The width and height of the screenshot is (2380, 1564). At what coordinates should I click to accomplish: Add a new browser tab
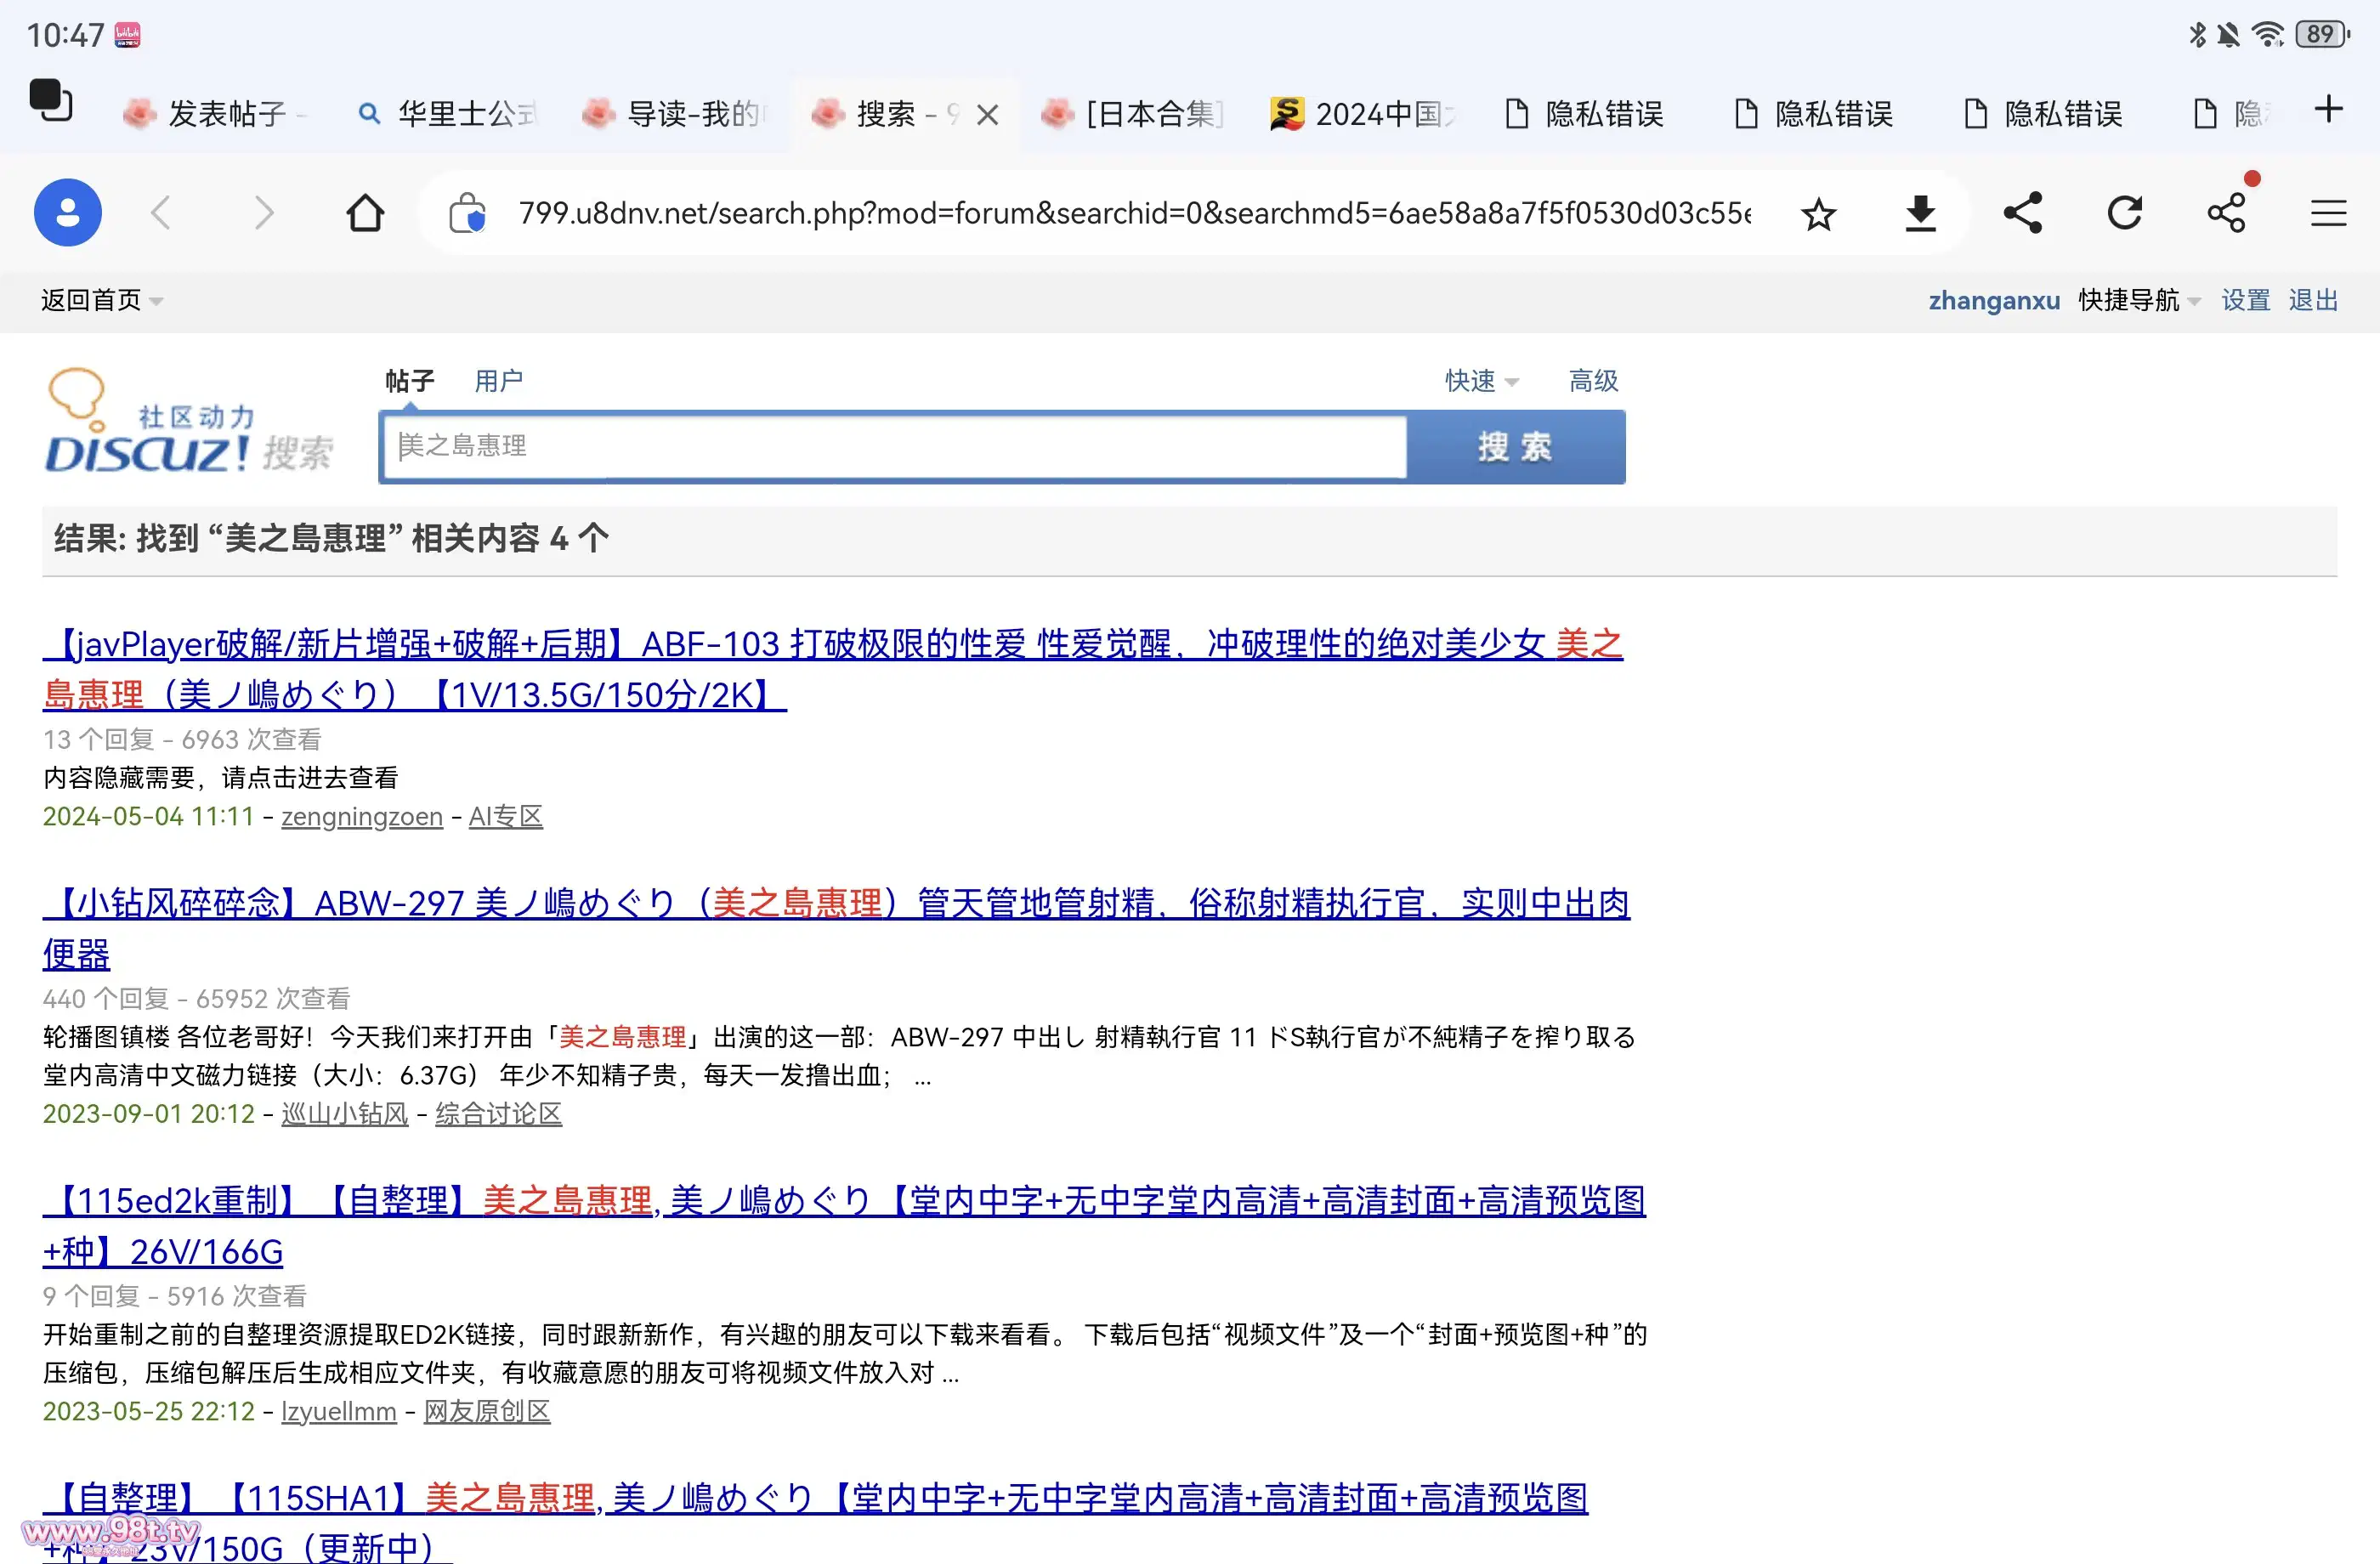click(2329, 109)
